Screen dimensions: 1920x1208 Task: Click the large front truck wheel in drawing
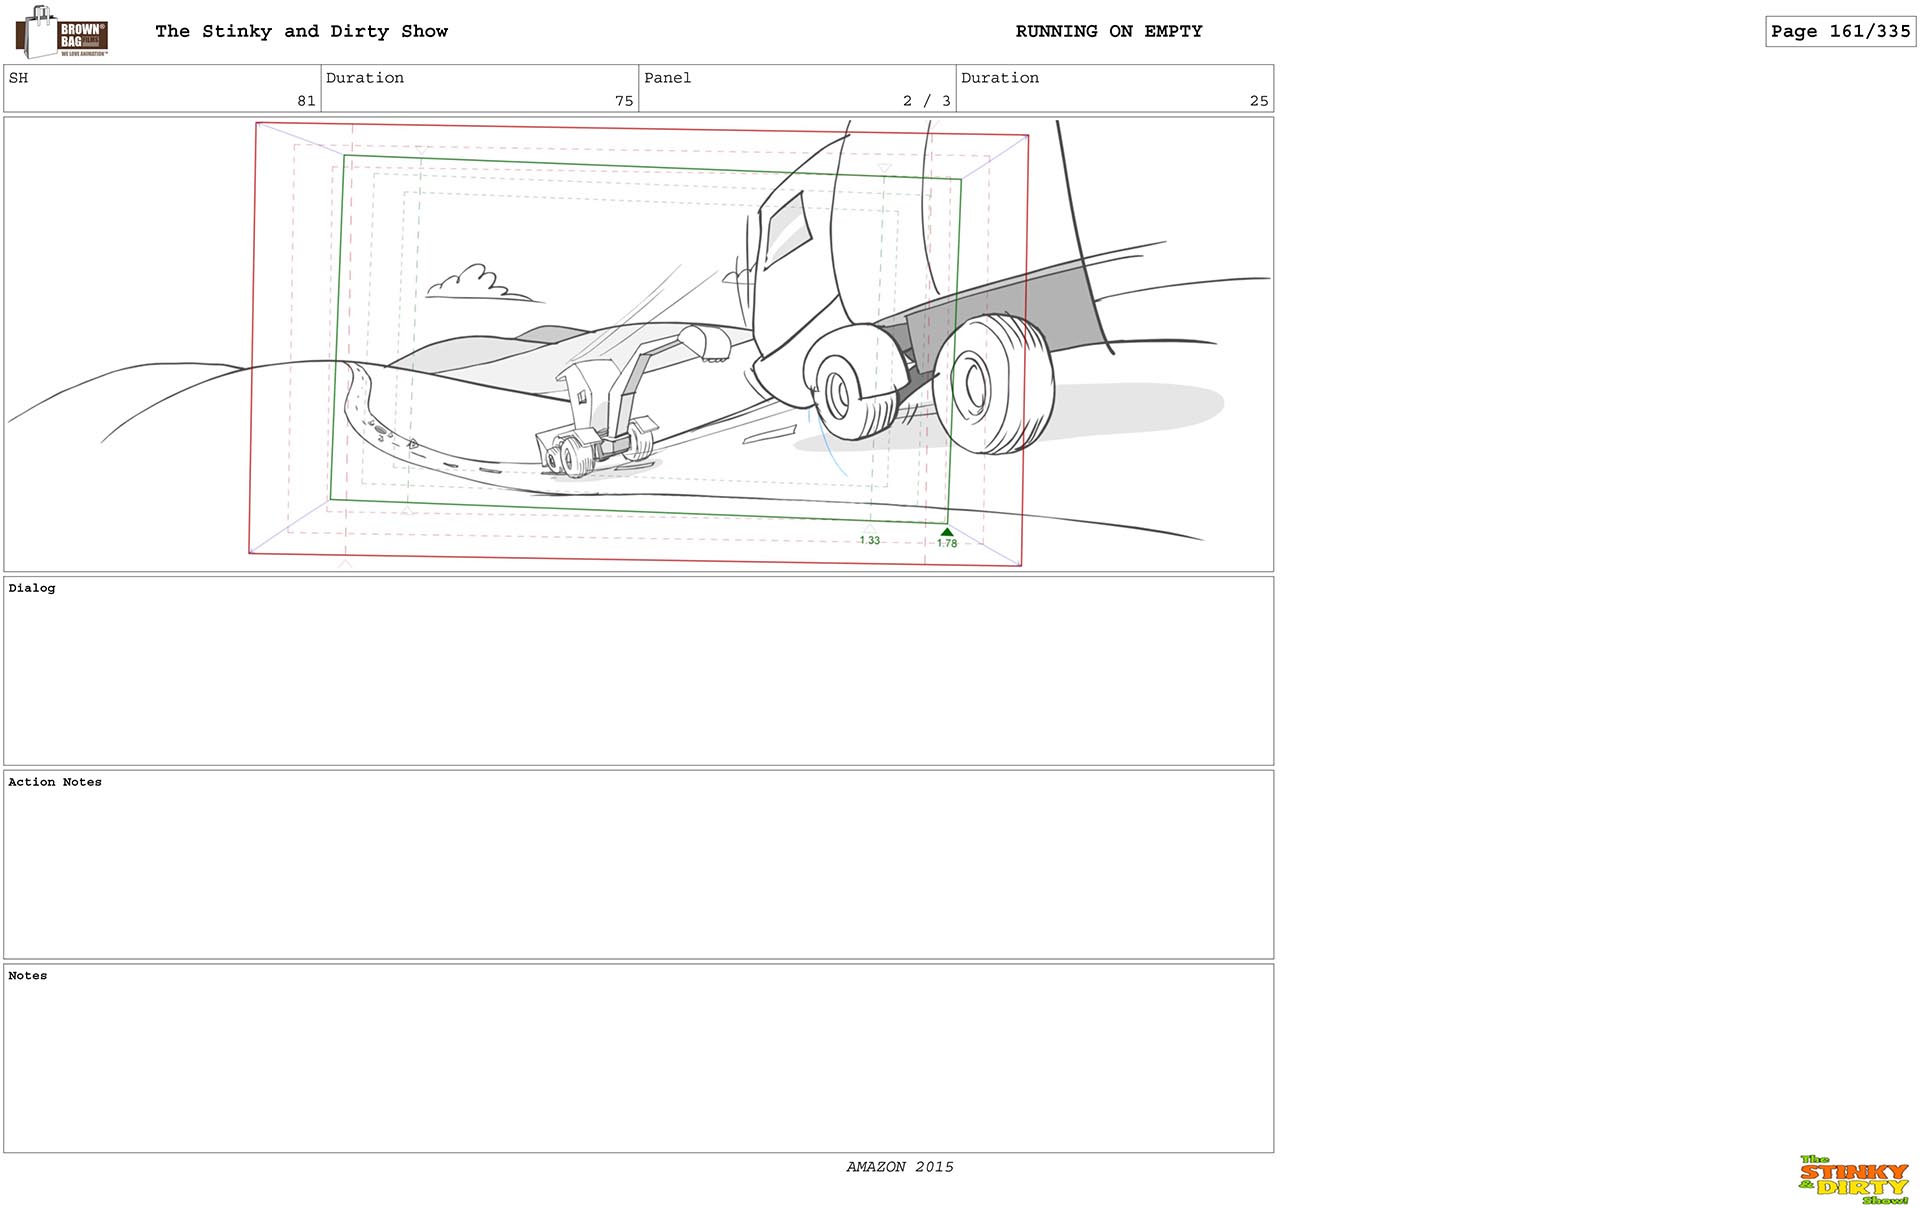click(x=993, y=384)
